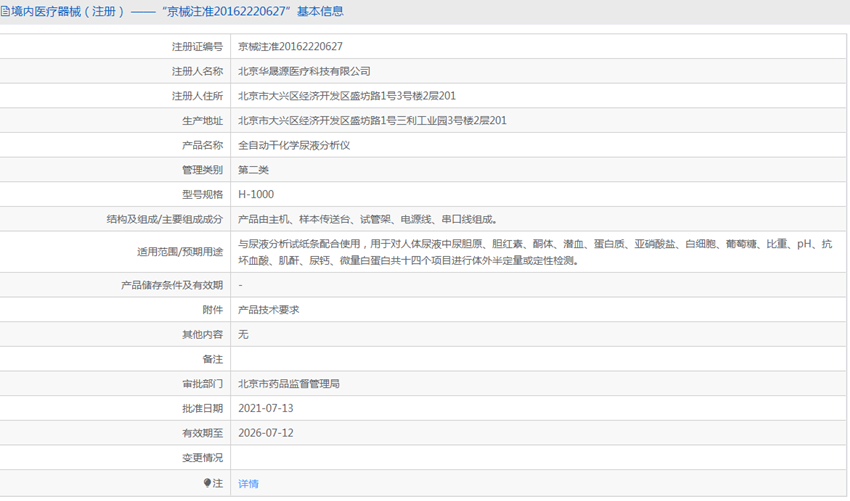Select the intended use text starting 与尿液分析试纸条

click(x=535, y=252)
